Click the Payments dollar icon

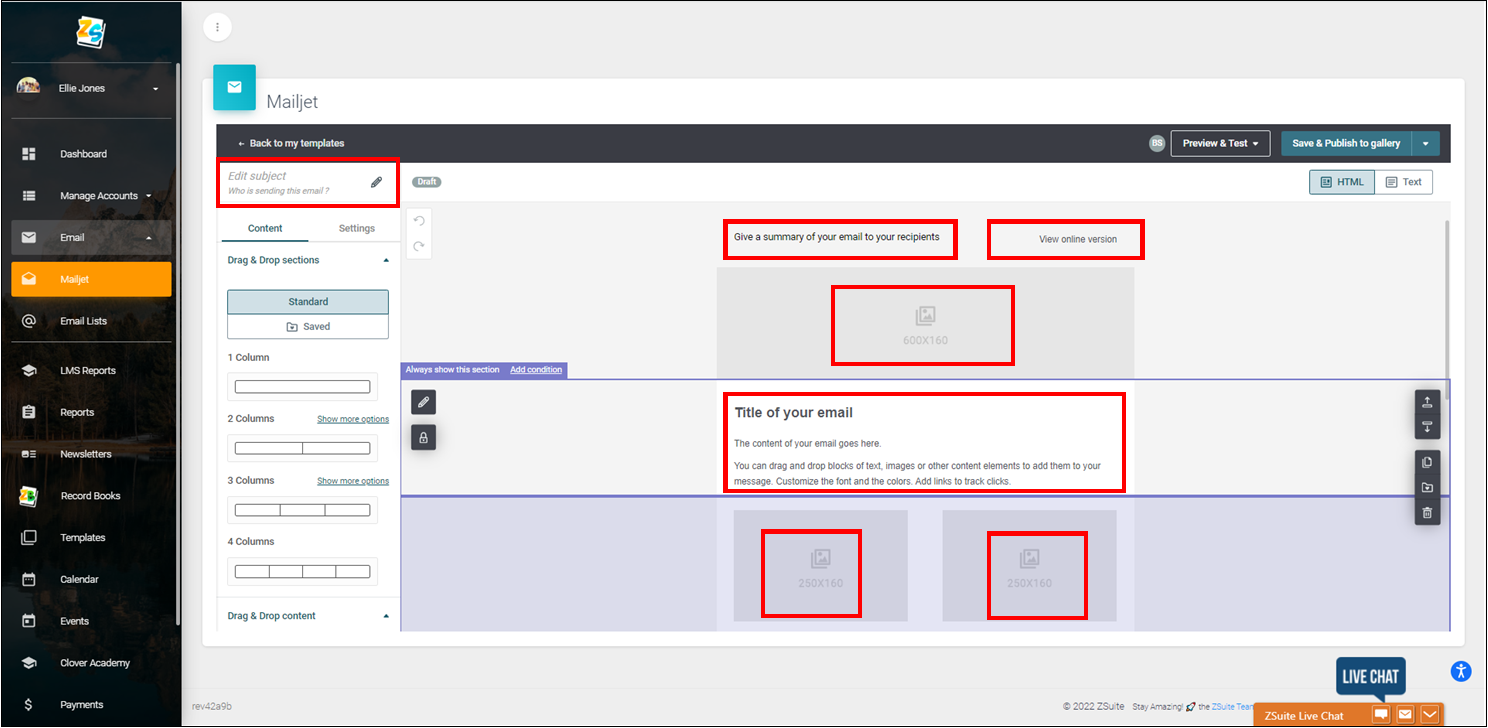coord(29,705)
